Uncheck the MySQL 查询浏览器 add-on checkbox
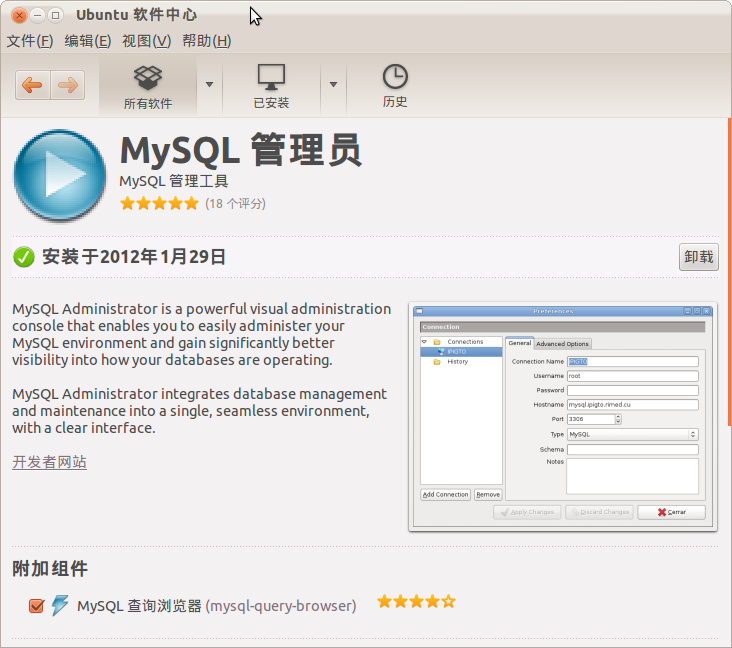Viewport: 732px width, 648px height. pyautogui.click(x=36, y=606)
